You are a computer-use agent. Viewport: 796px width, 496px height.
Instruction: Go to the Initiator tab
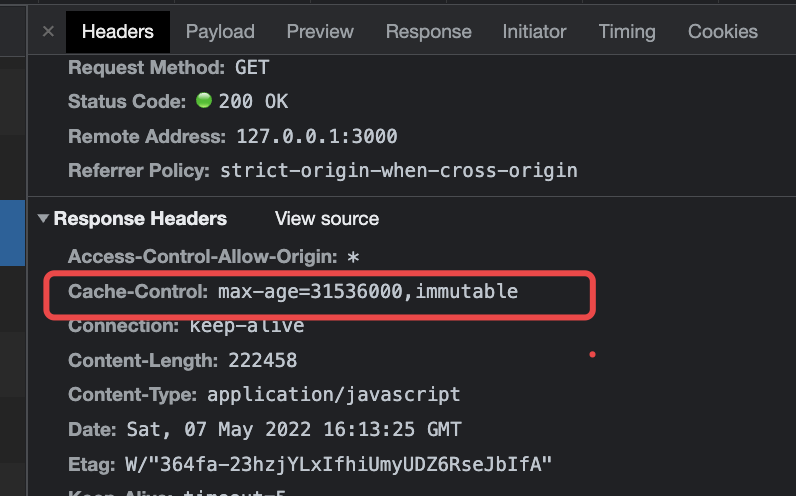534,32
